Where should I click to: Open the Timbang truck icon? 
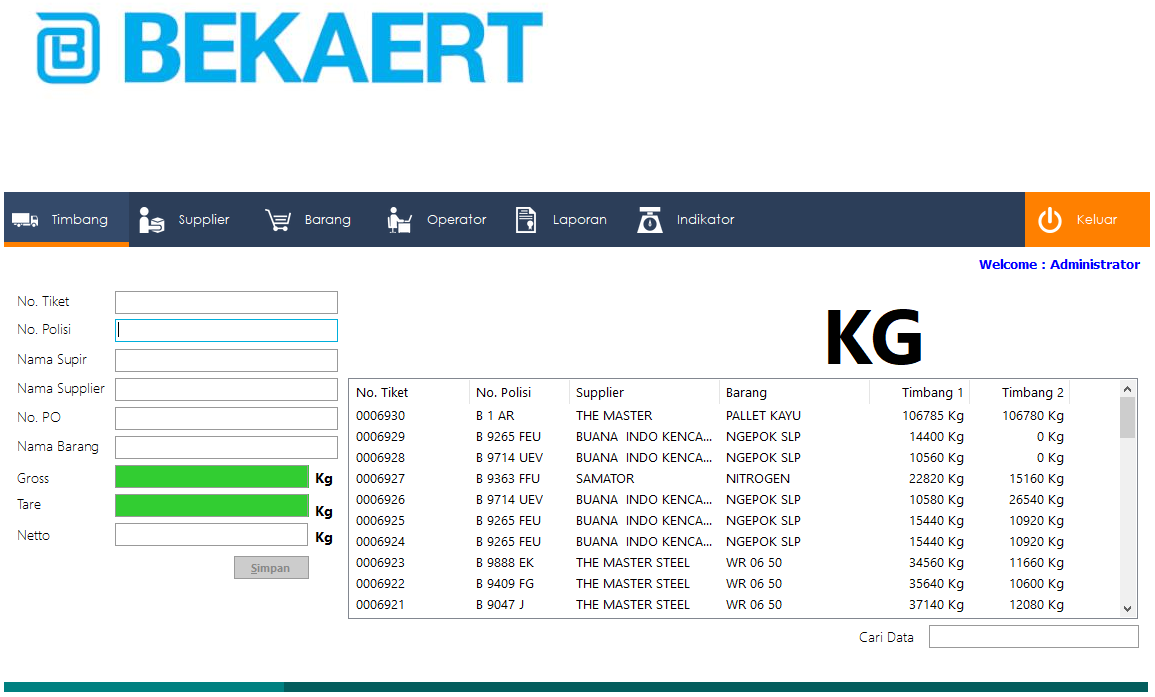pos(25,220)
